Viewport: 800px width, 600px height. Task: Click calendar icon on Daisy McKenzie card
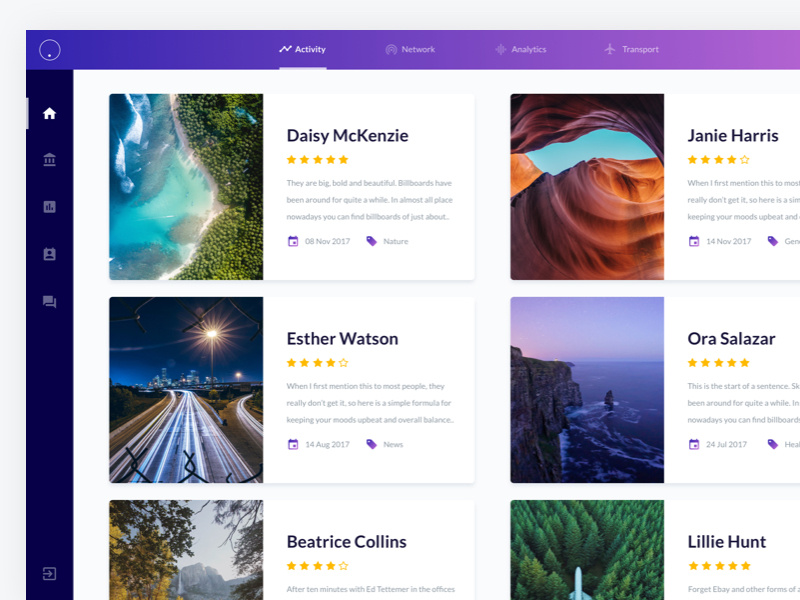click(293, 241)
